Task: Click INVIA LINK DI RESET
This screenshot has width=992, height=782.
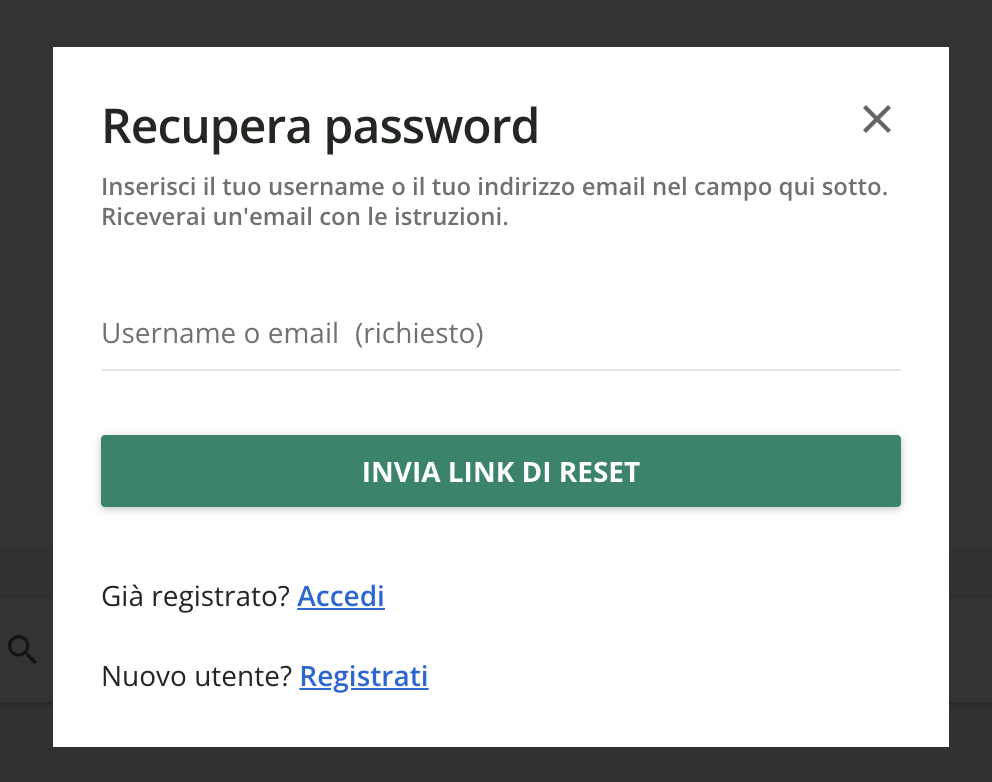Action: click(x=500, y=471)
